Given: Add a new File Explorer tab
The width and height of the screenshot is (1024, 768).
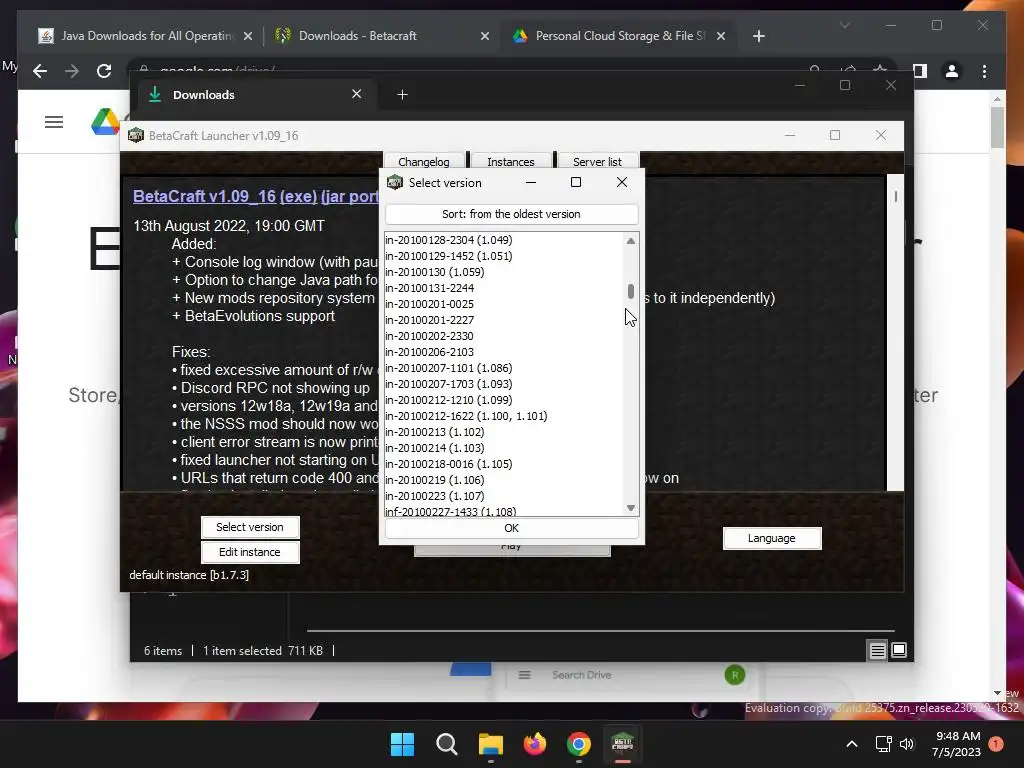Looking at the screenshot, I should [402, 95].
